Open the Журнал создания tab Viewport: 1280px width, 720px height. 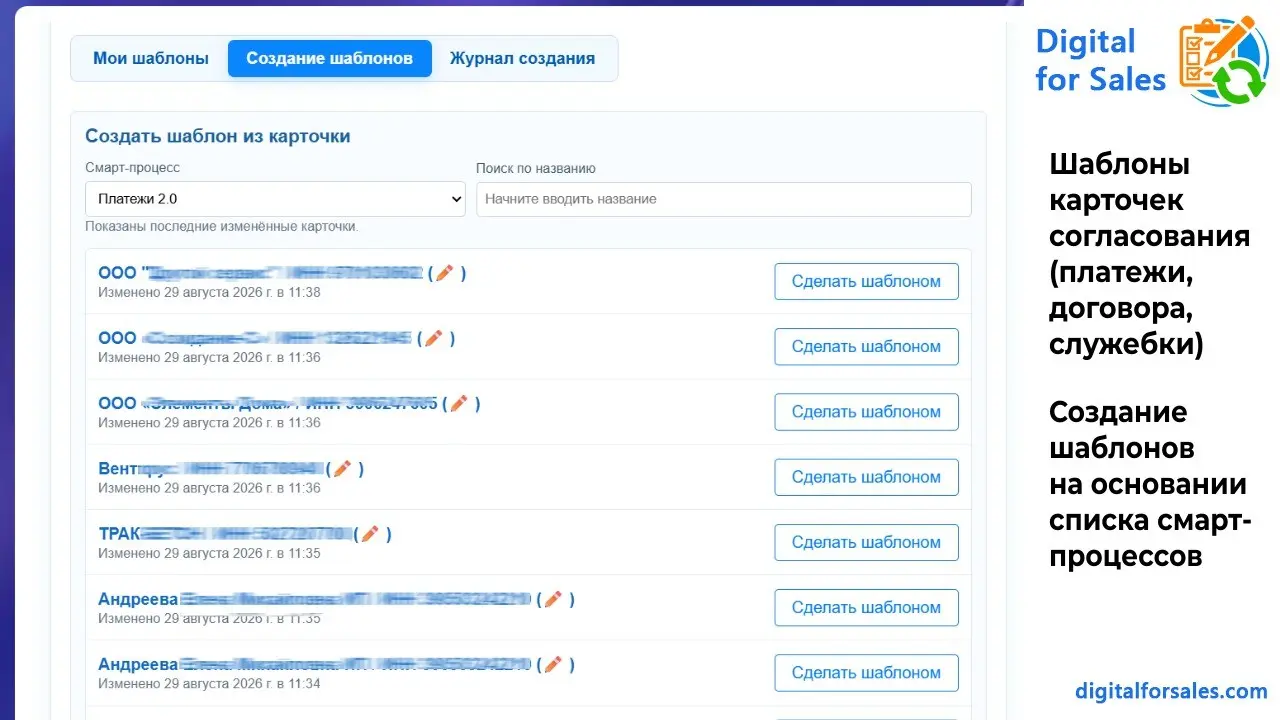point(522,58)
